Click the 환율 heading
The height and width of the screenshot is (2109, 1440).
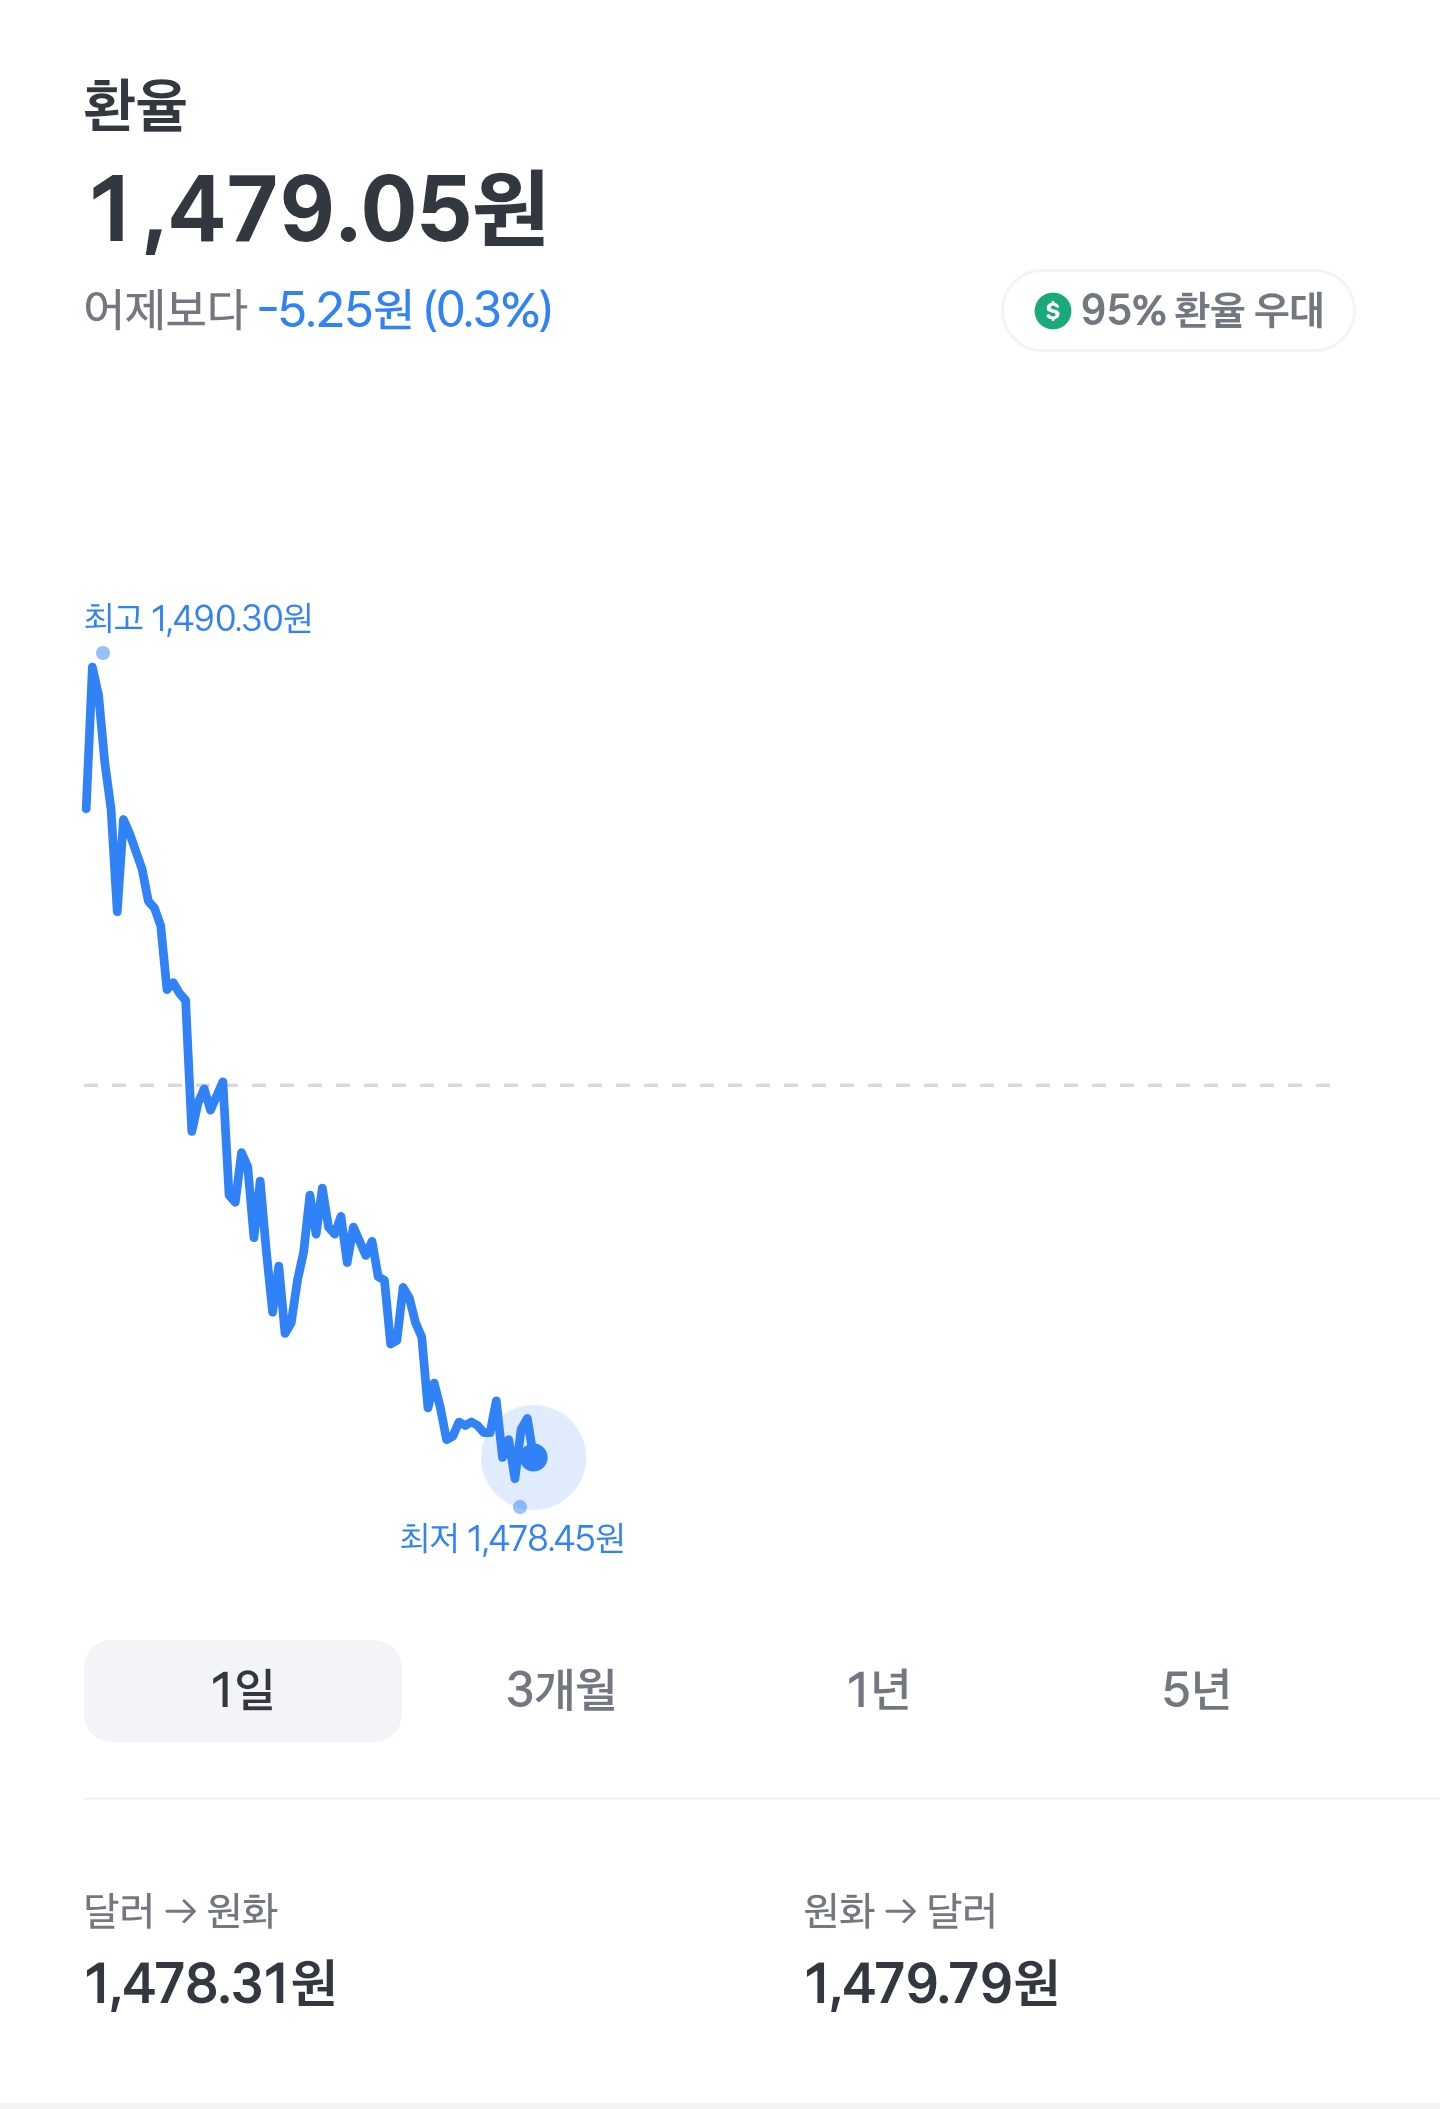coord(135,105)
